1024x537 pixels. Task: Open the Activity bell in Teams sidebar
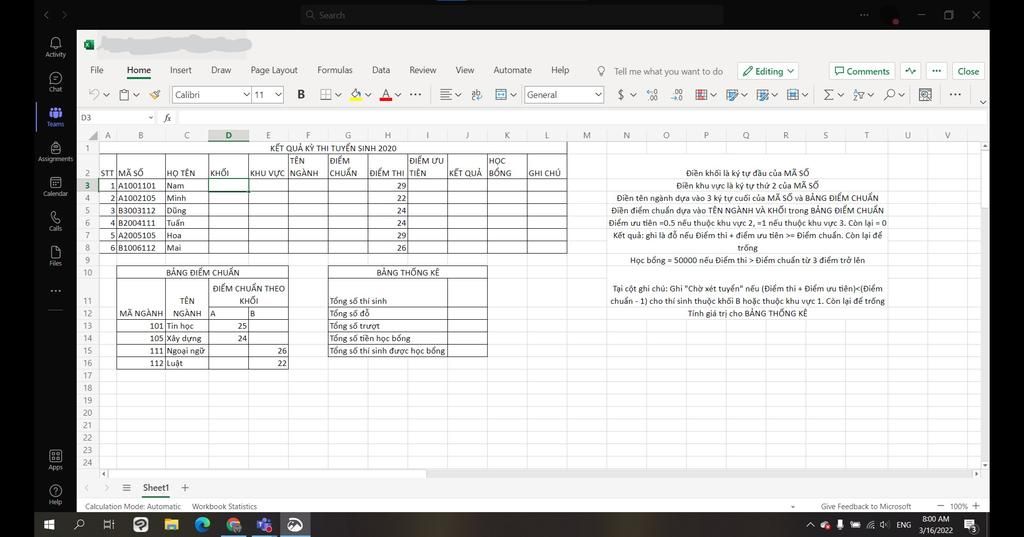(56, 46)
